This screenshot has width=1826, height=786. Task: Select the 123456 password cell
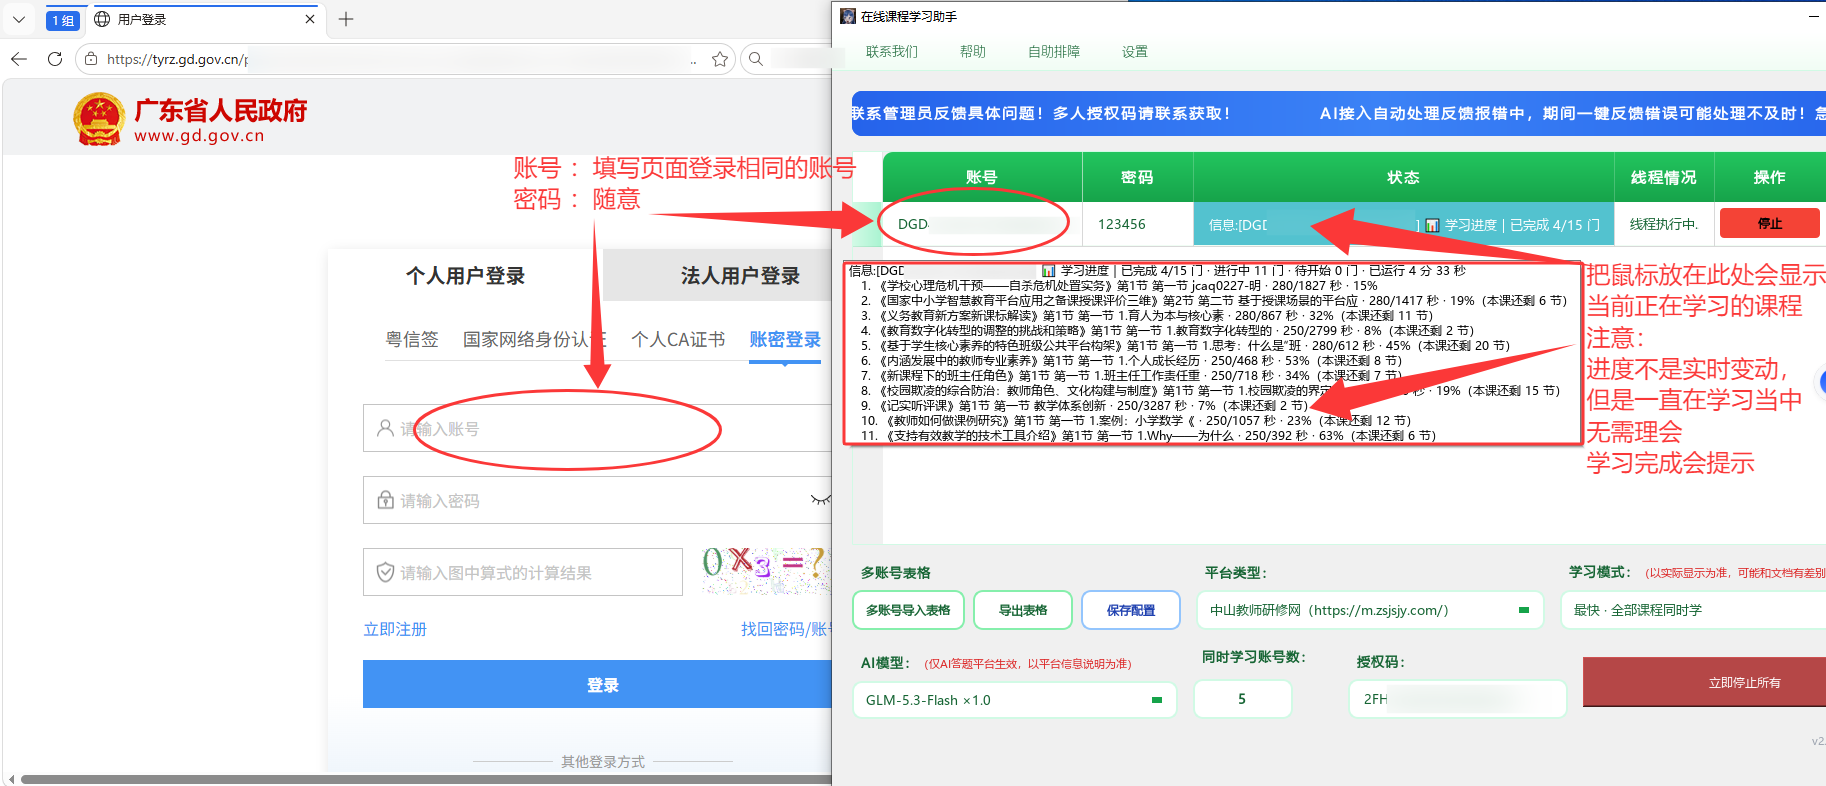coord(1138,224)
